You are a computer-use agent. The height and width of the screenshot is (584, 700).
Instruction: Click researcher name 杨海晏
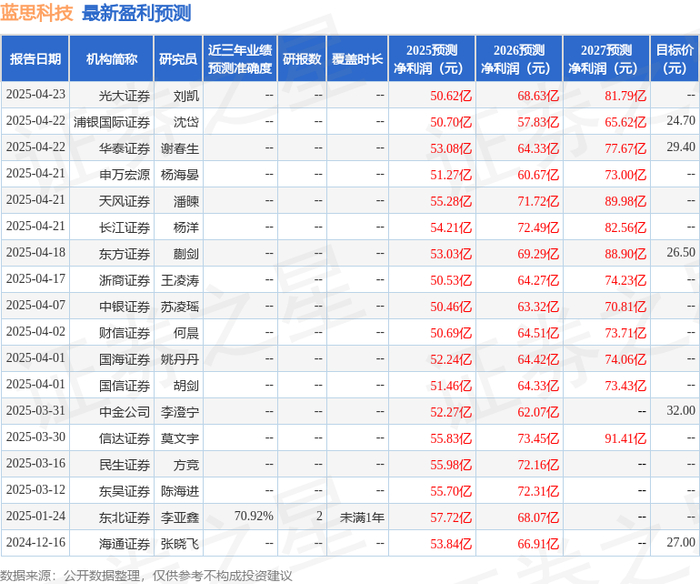point(180,175)
